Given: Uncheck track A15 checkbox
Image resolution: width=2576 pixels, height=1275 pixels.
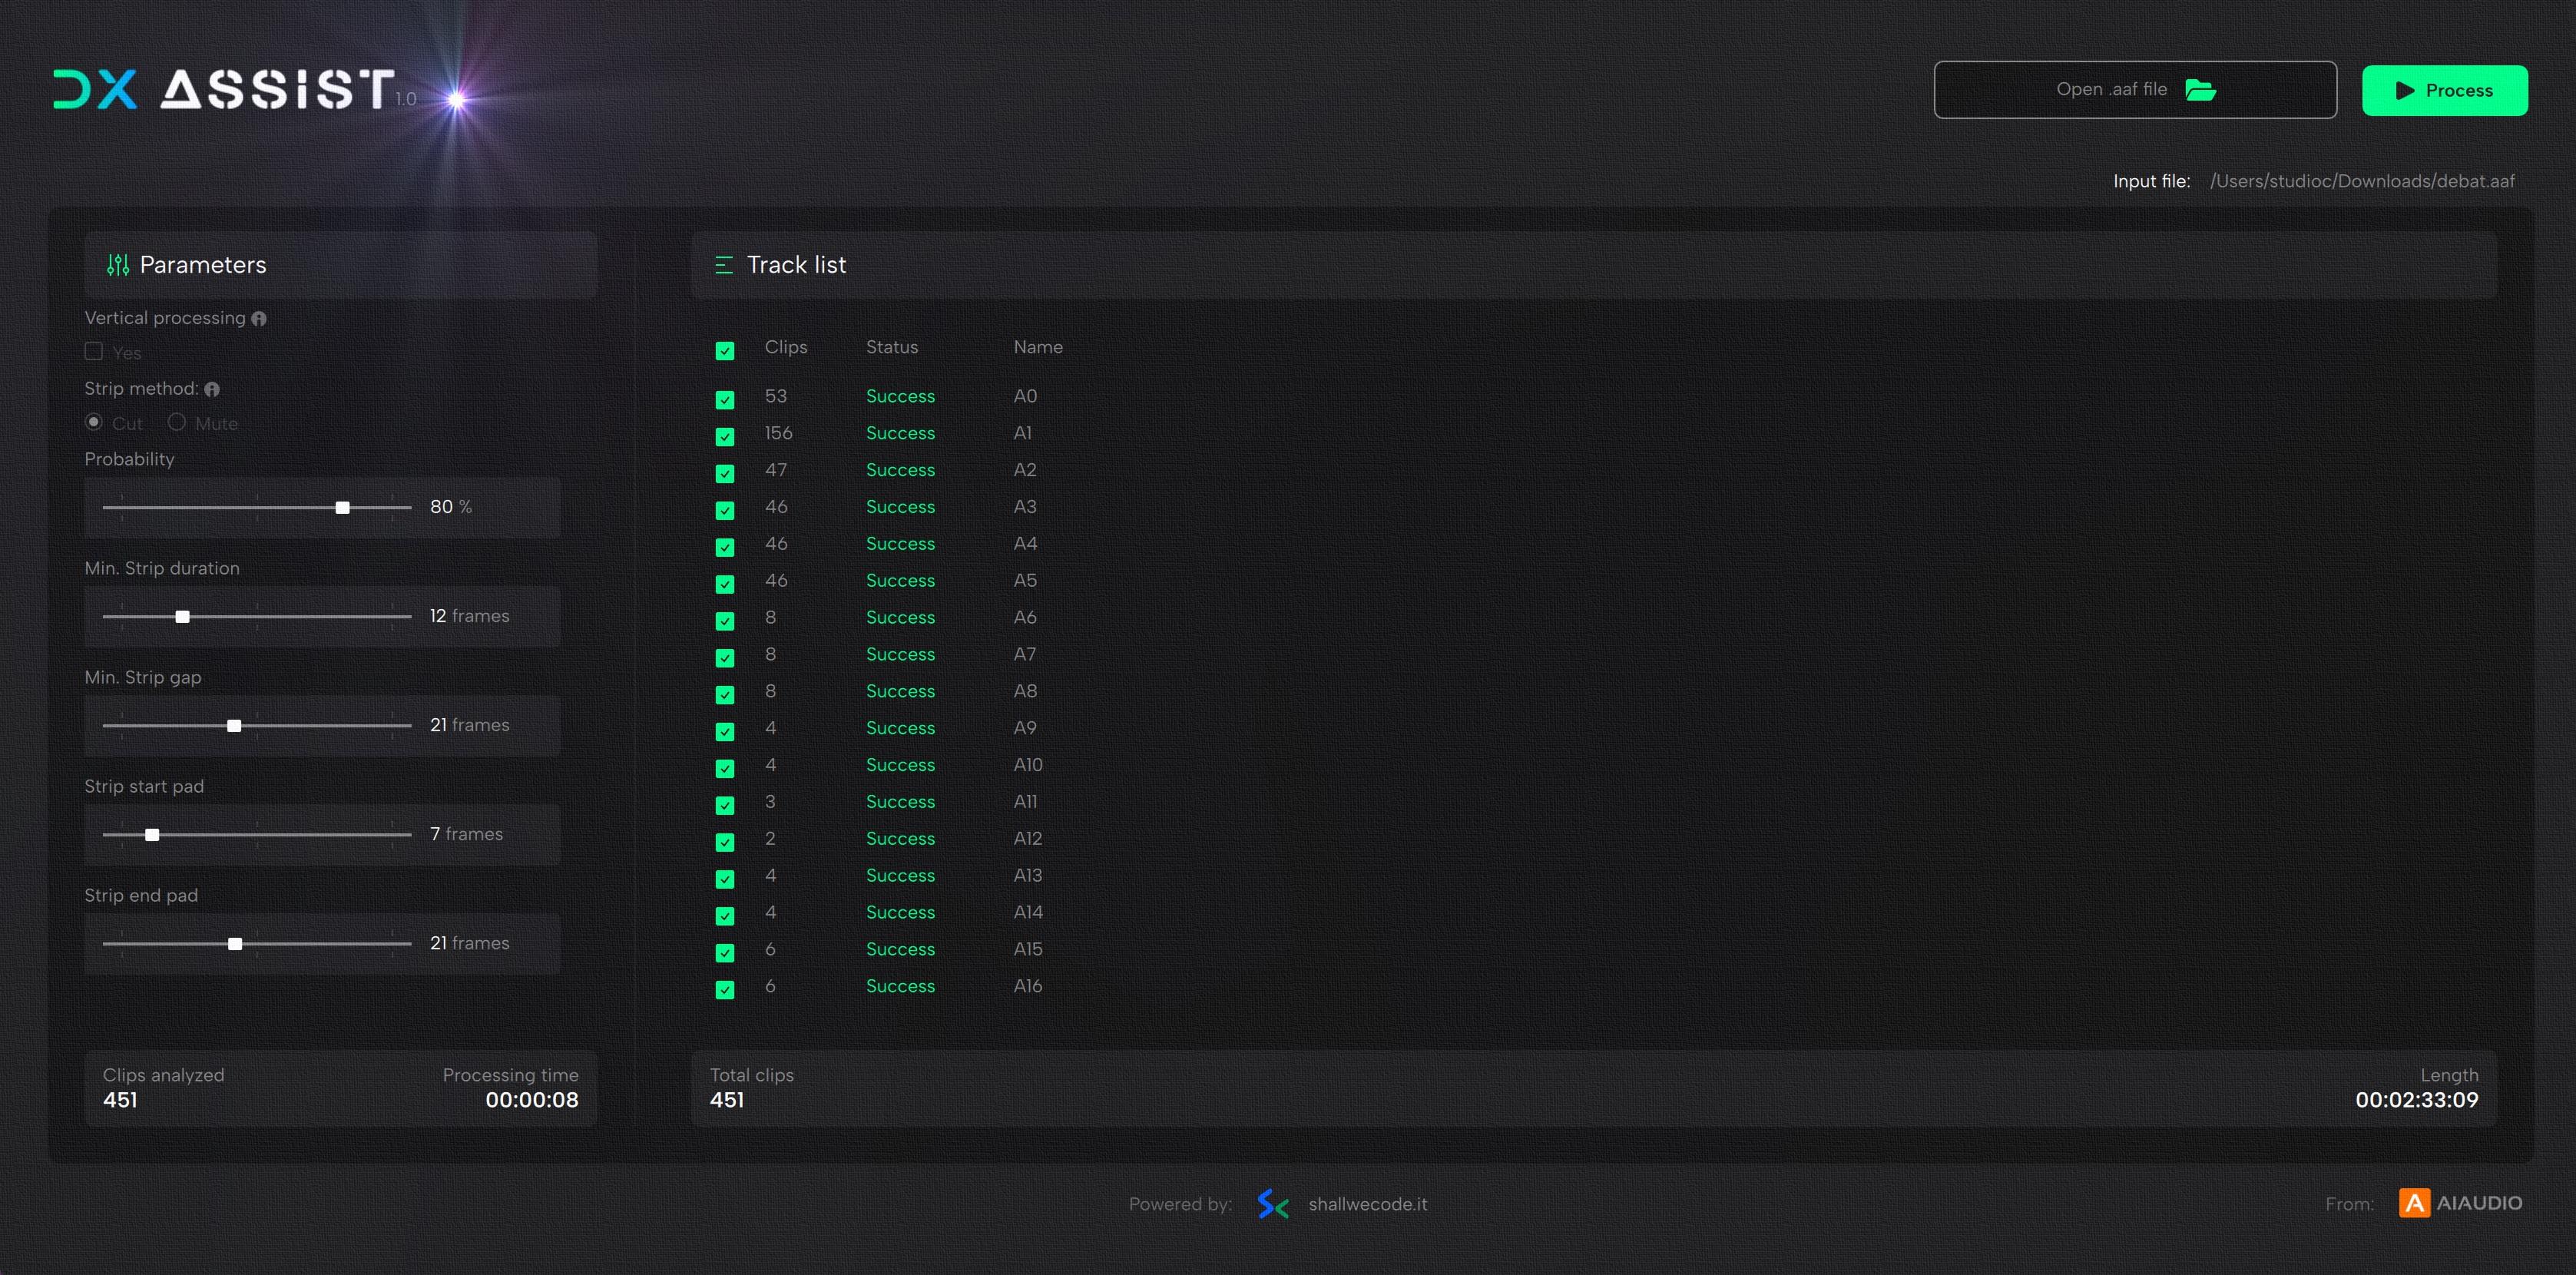Looking at the screenshot, I should tap(725, 952).
